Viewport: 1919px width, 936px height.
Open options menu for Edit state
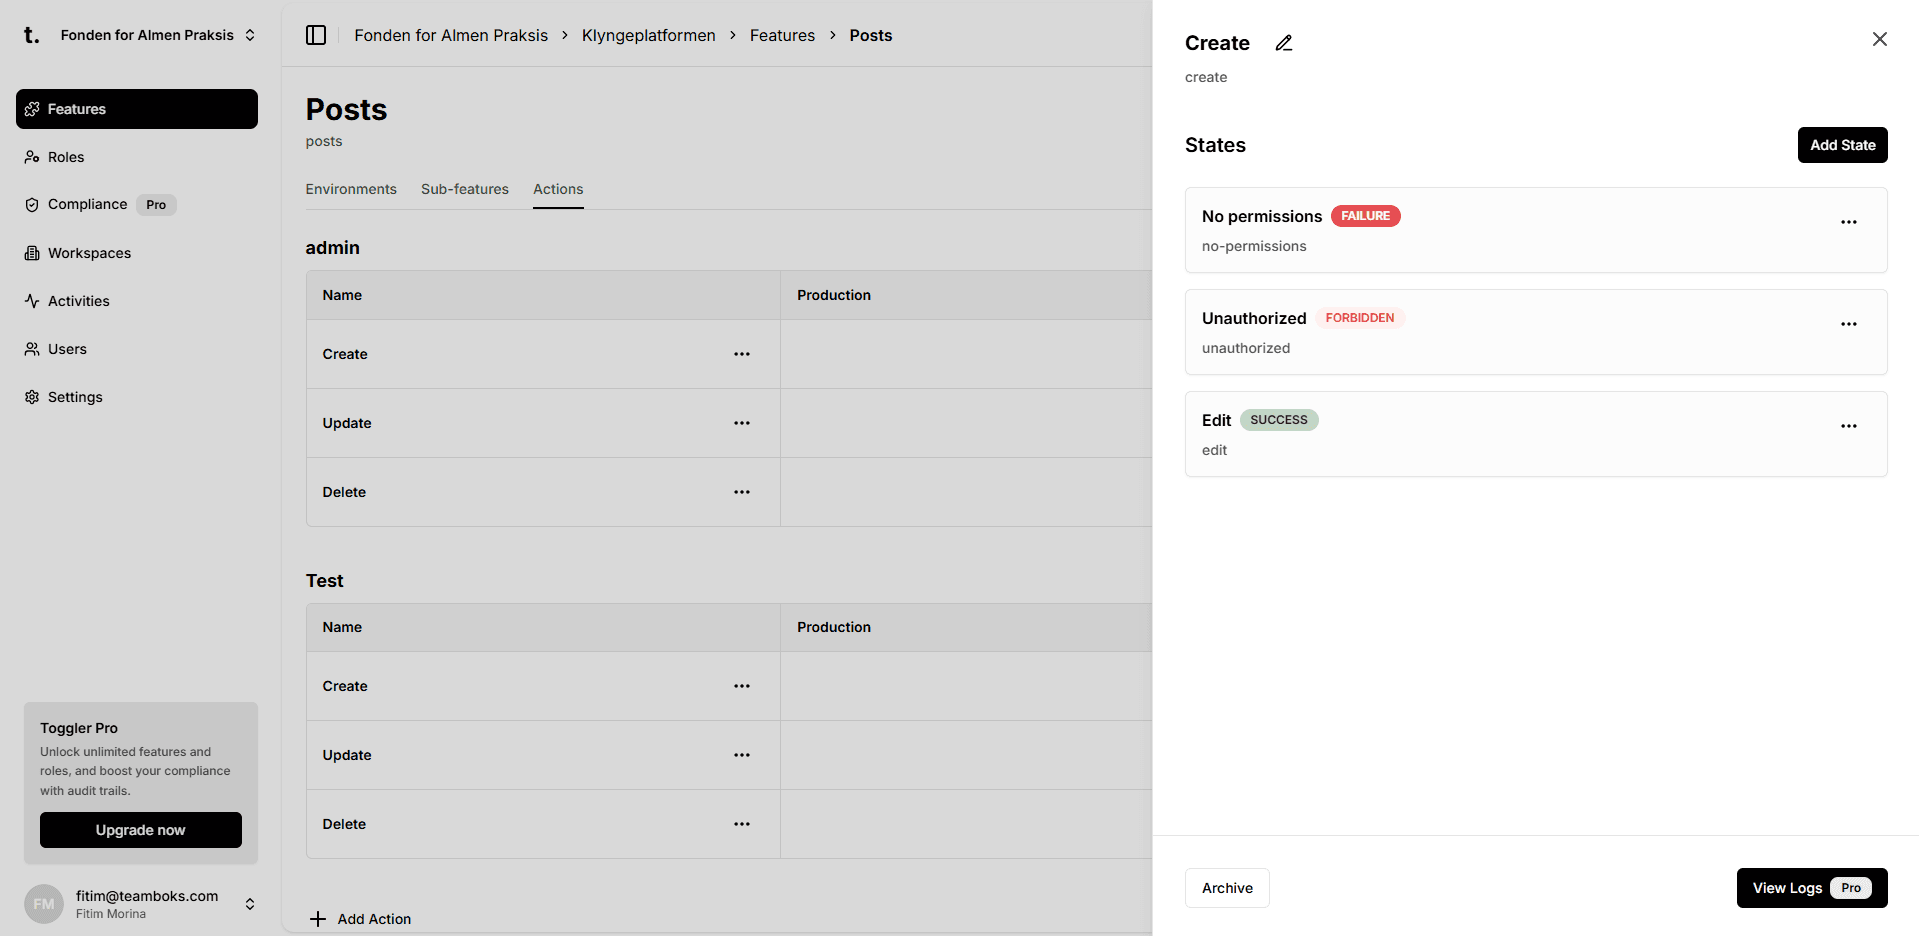click(1848, 426)
